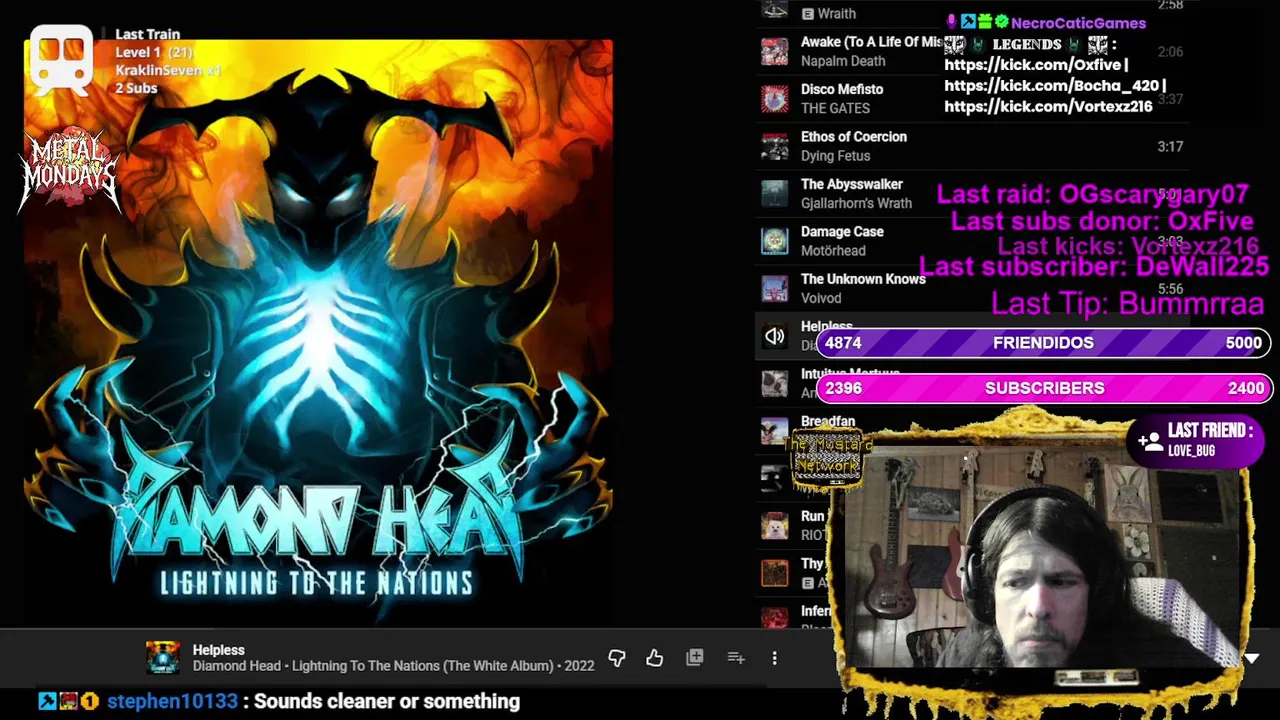Click the Subscribers goal progress bar
Viewport: 1280px width, 720px height.
(x=1043, y=388)
